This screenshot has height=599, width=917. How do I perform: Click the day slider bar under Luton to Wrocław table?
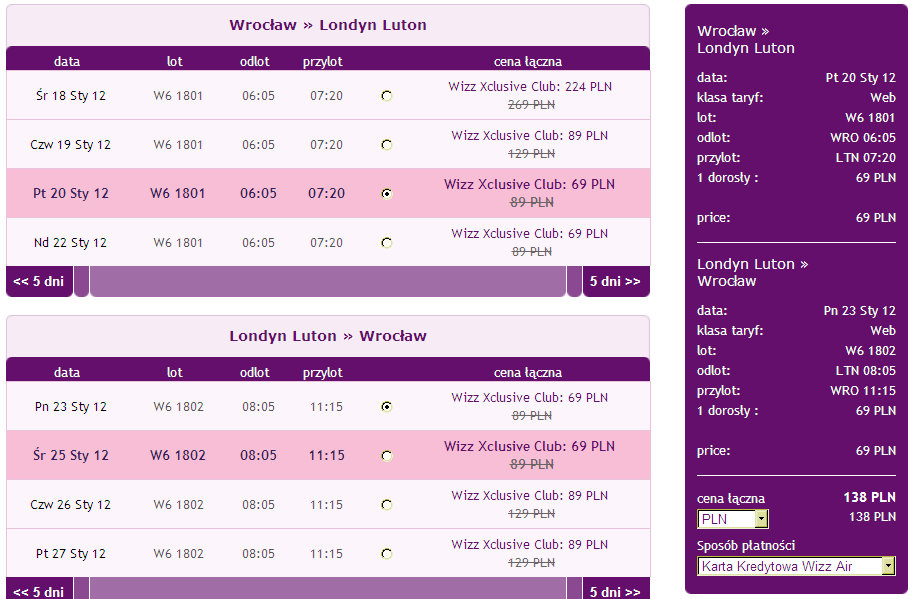click(328, 588)
